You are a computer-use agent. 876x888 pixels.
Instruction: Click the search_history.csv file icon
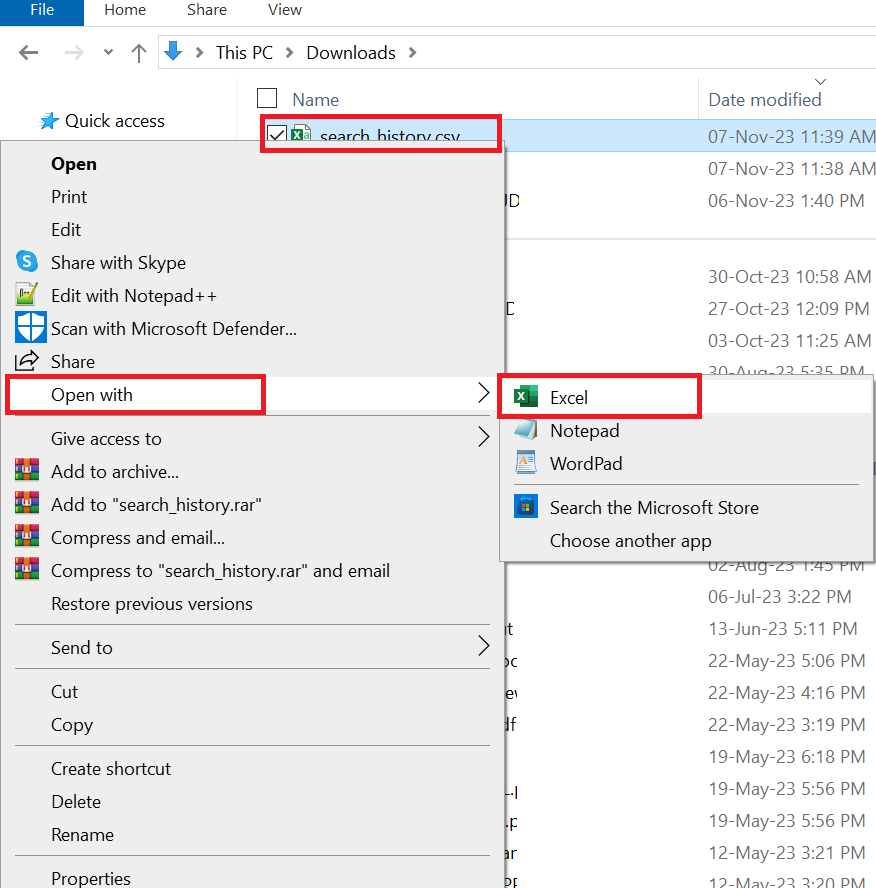301,134
